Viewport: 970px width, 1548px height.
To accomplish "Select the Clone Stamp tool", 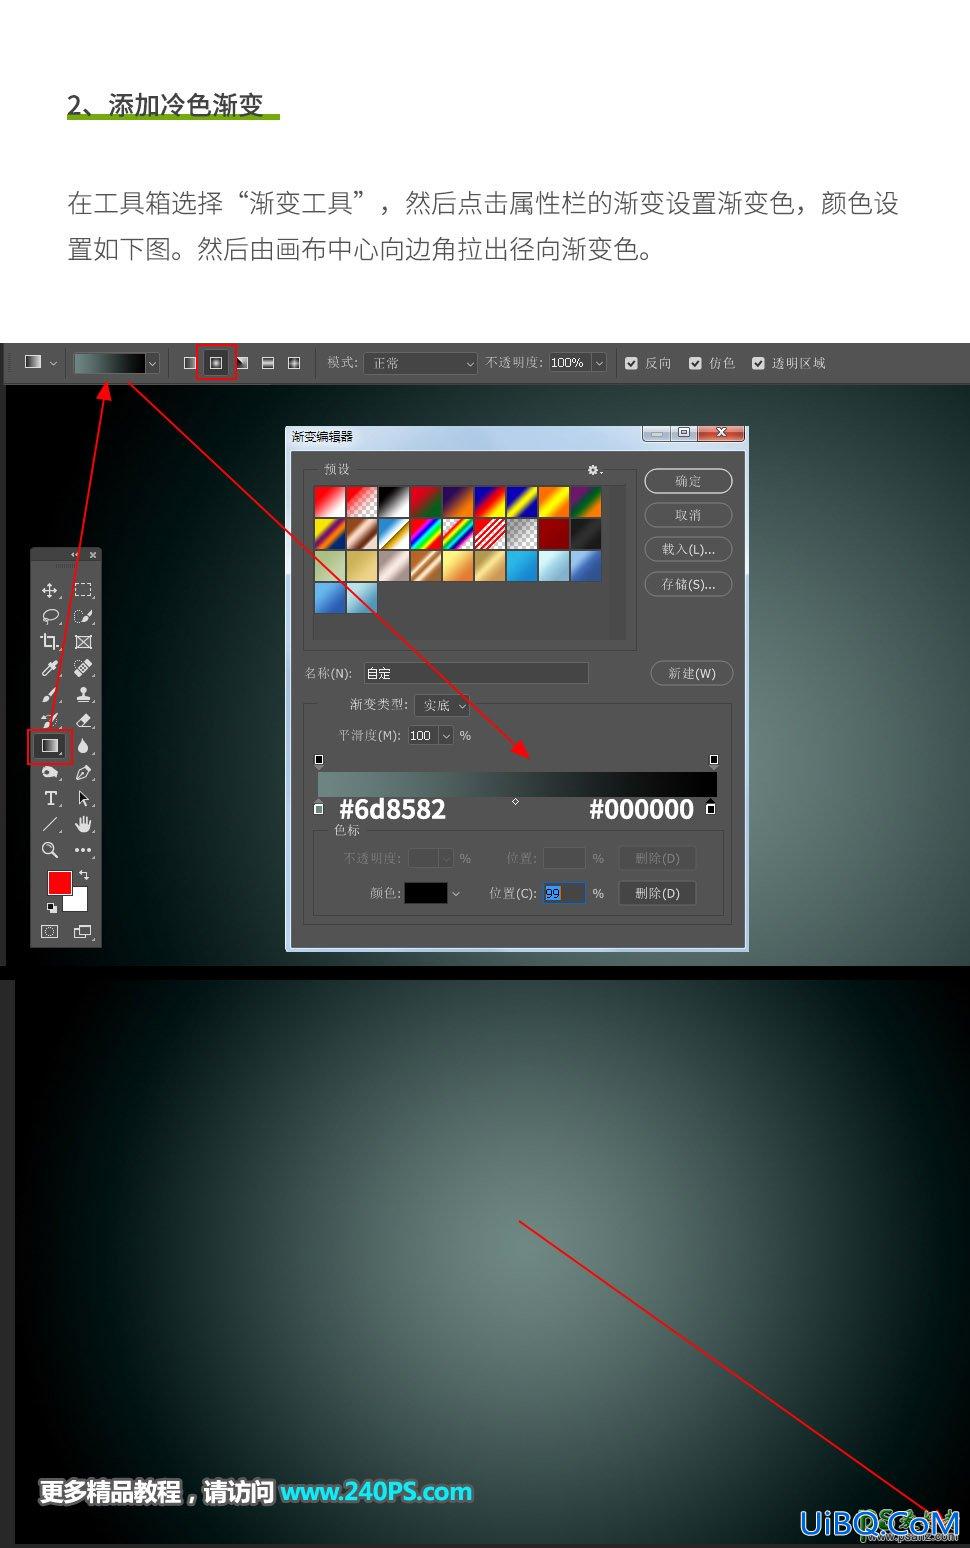I will click(83, 694).
